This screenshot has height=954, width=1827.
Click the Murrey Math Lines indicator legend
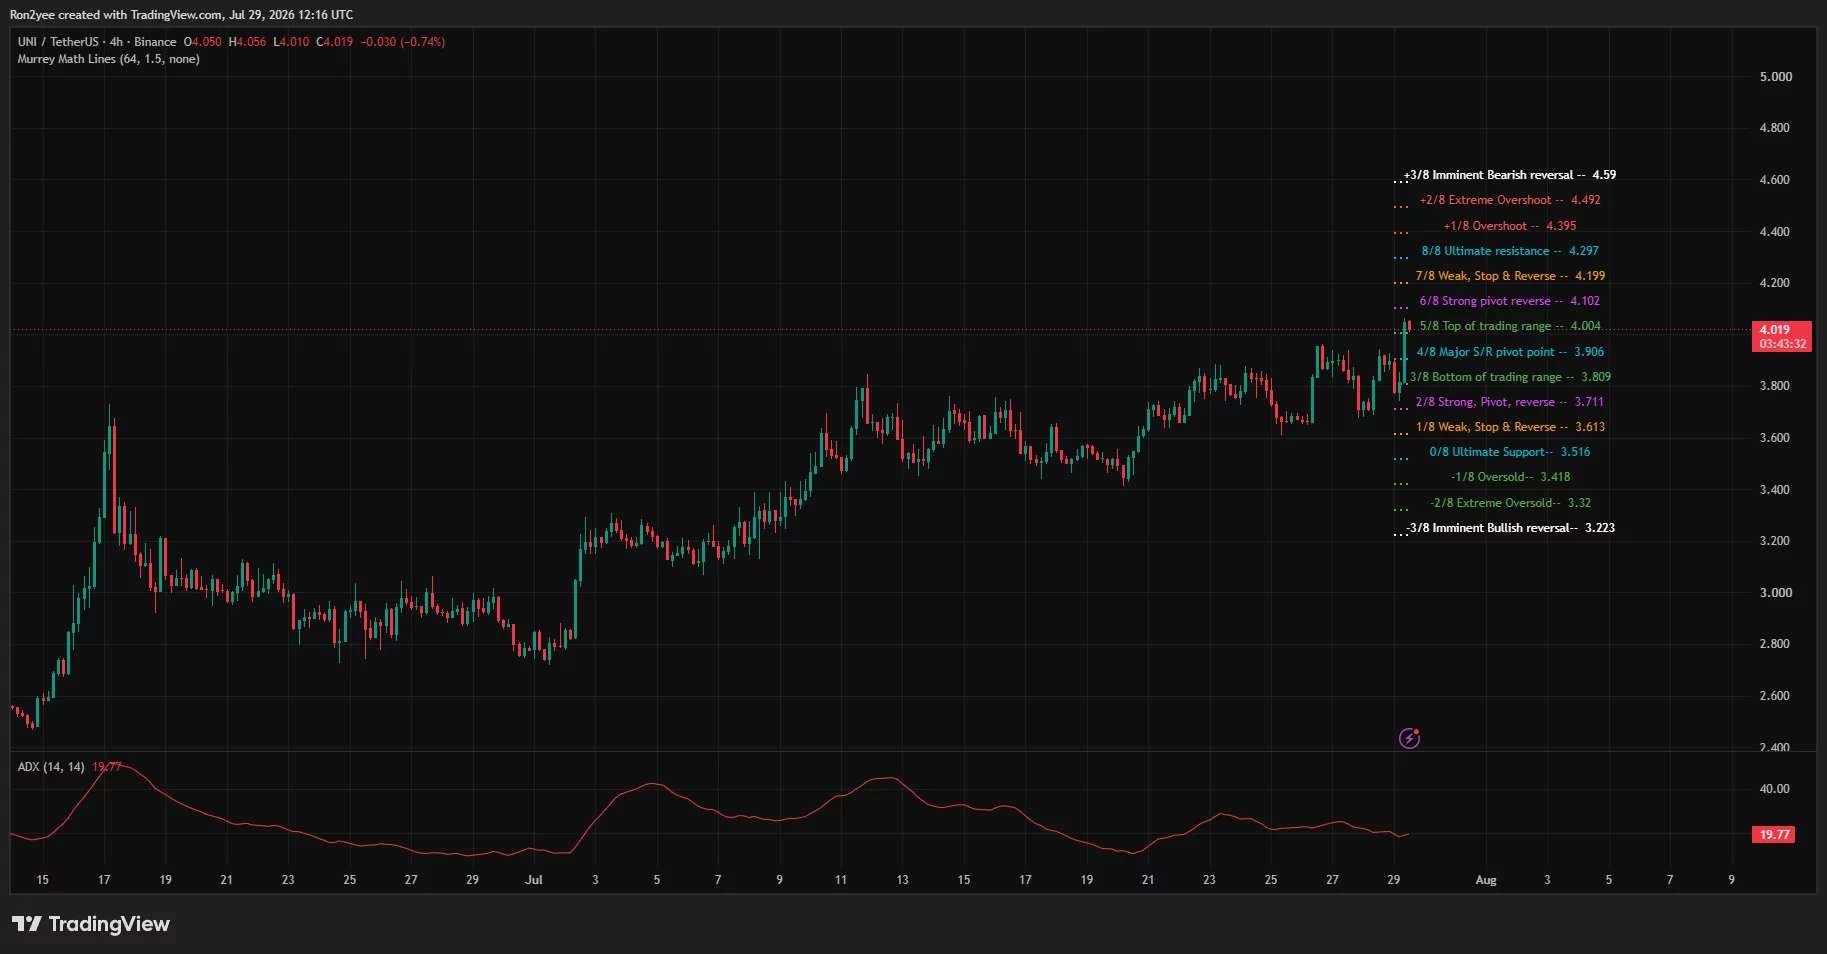(x=108, y=59)
